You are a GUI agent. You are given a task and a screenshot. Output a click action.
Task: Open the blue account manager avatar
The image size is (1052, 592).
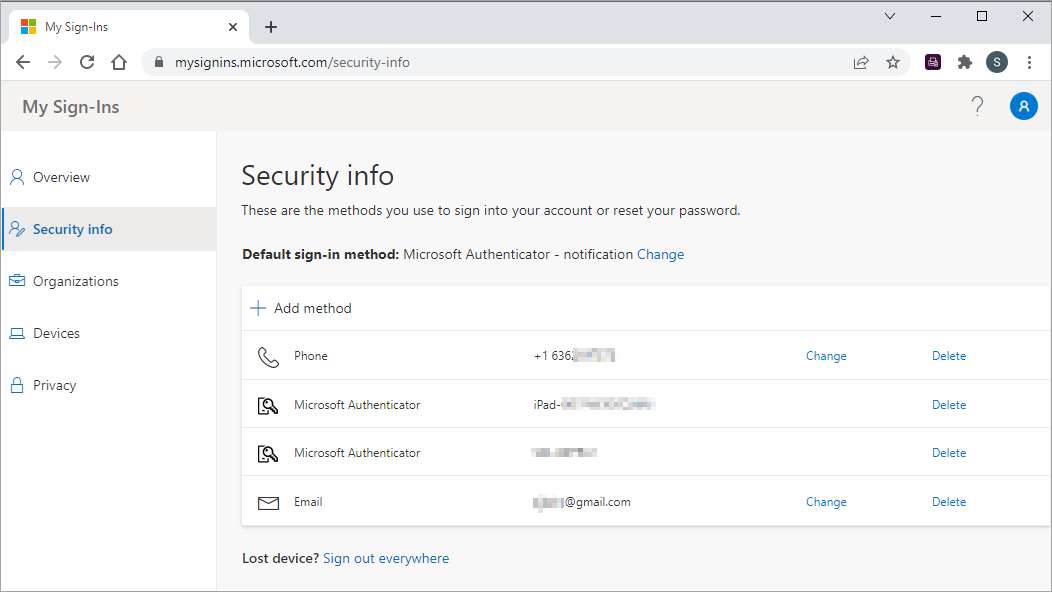pyautogui.click(x=1023, y=106)
